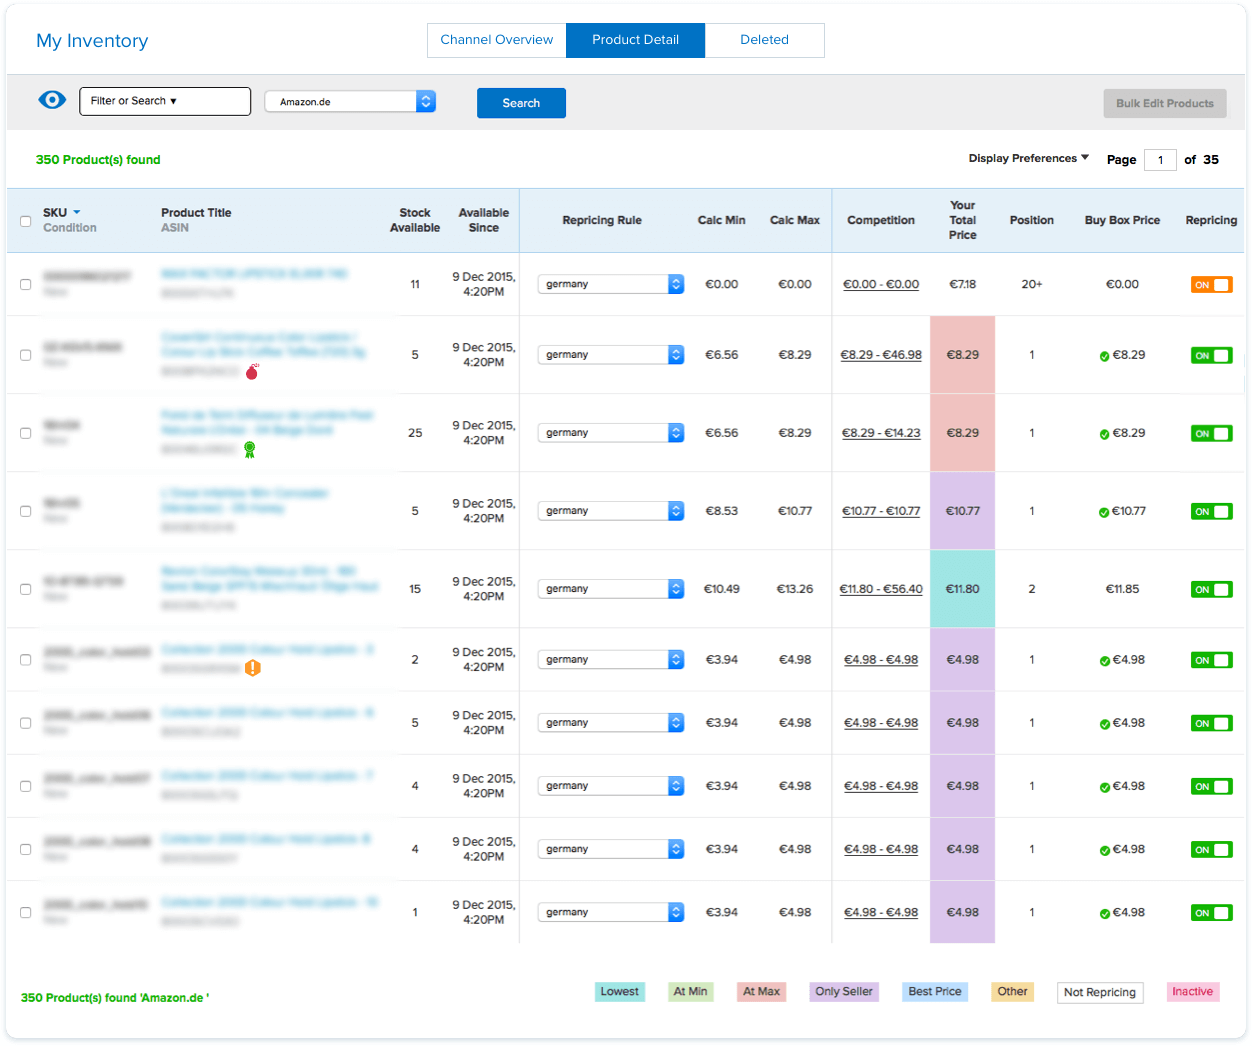Click the Your Total Price cell showing €11.80
The height and width of the screenshot is (1046, 1252).
point(963,589)
